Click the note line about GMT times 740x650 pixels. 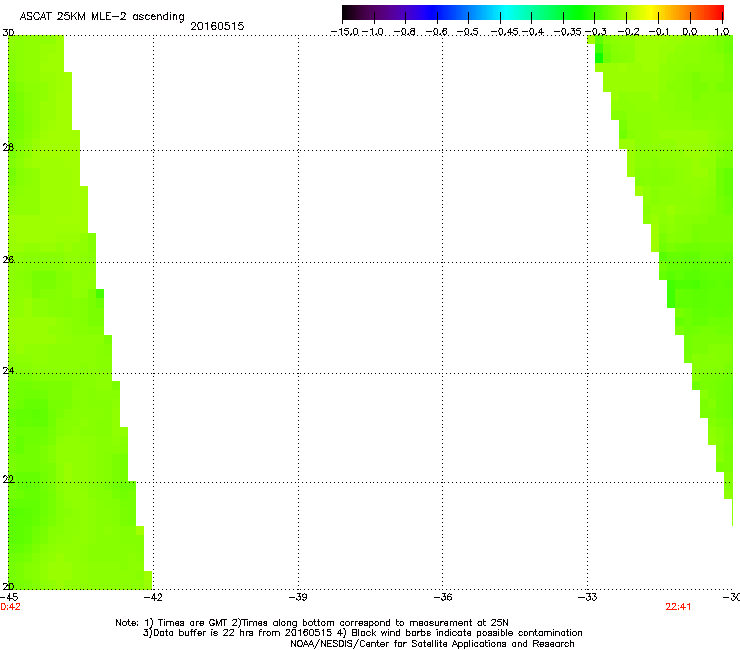point(312,623)
